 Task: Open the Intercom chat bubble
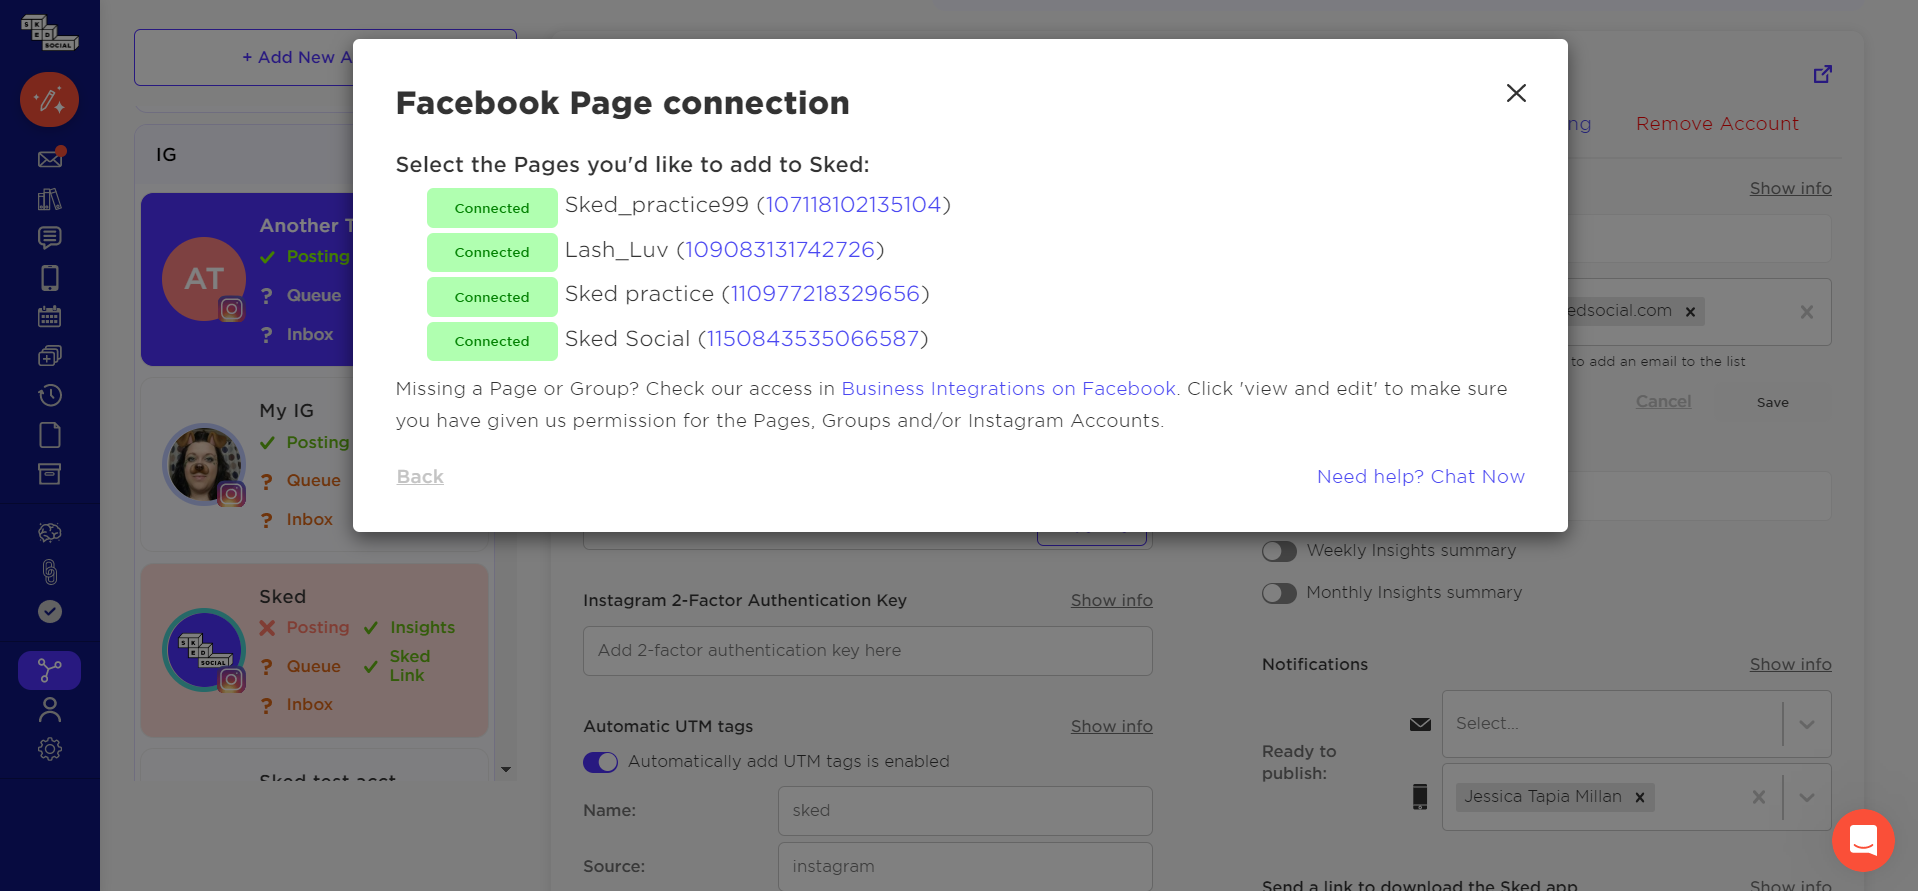pyautogui.click(x=1863, y=840)
